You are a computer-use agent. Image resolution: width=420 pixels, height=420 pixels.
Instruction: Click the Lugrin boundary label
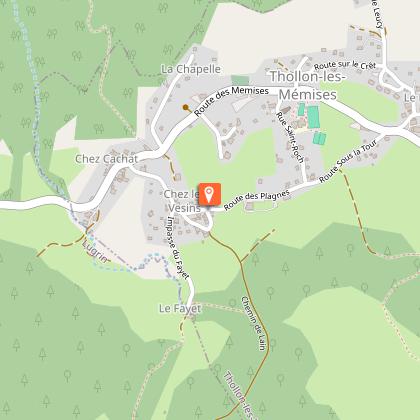[95, 251]
